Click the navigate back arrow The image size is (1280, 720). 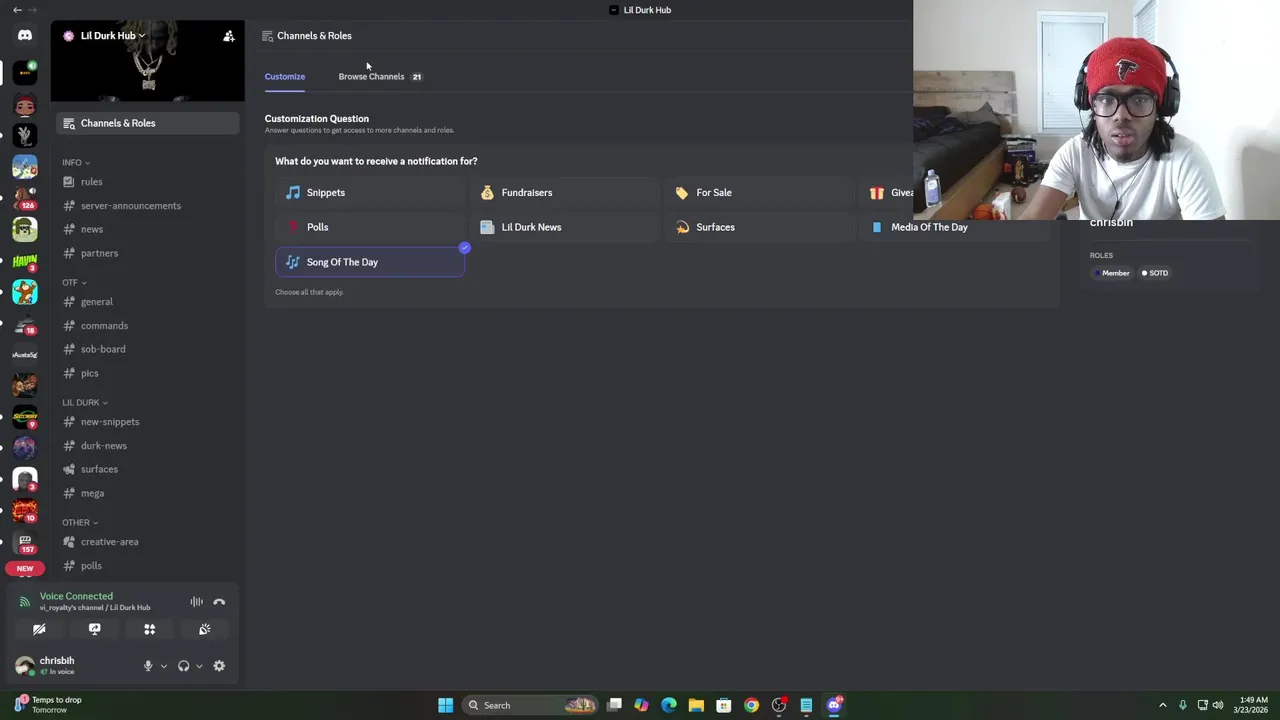pyautogui.click(x=17, y=10)
